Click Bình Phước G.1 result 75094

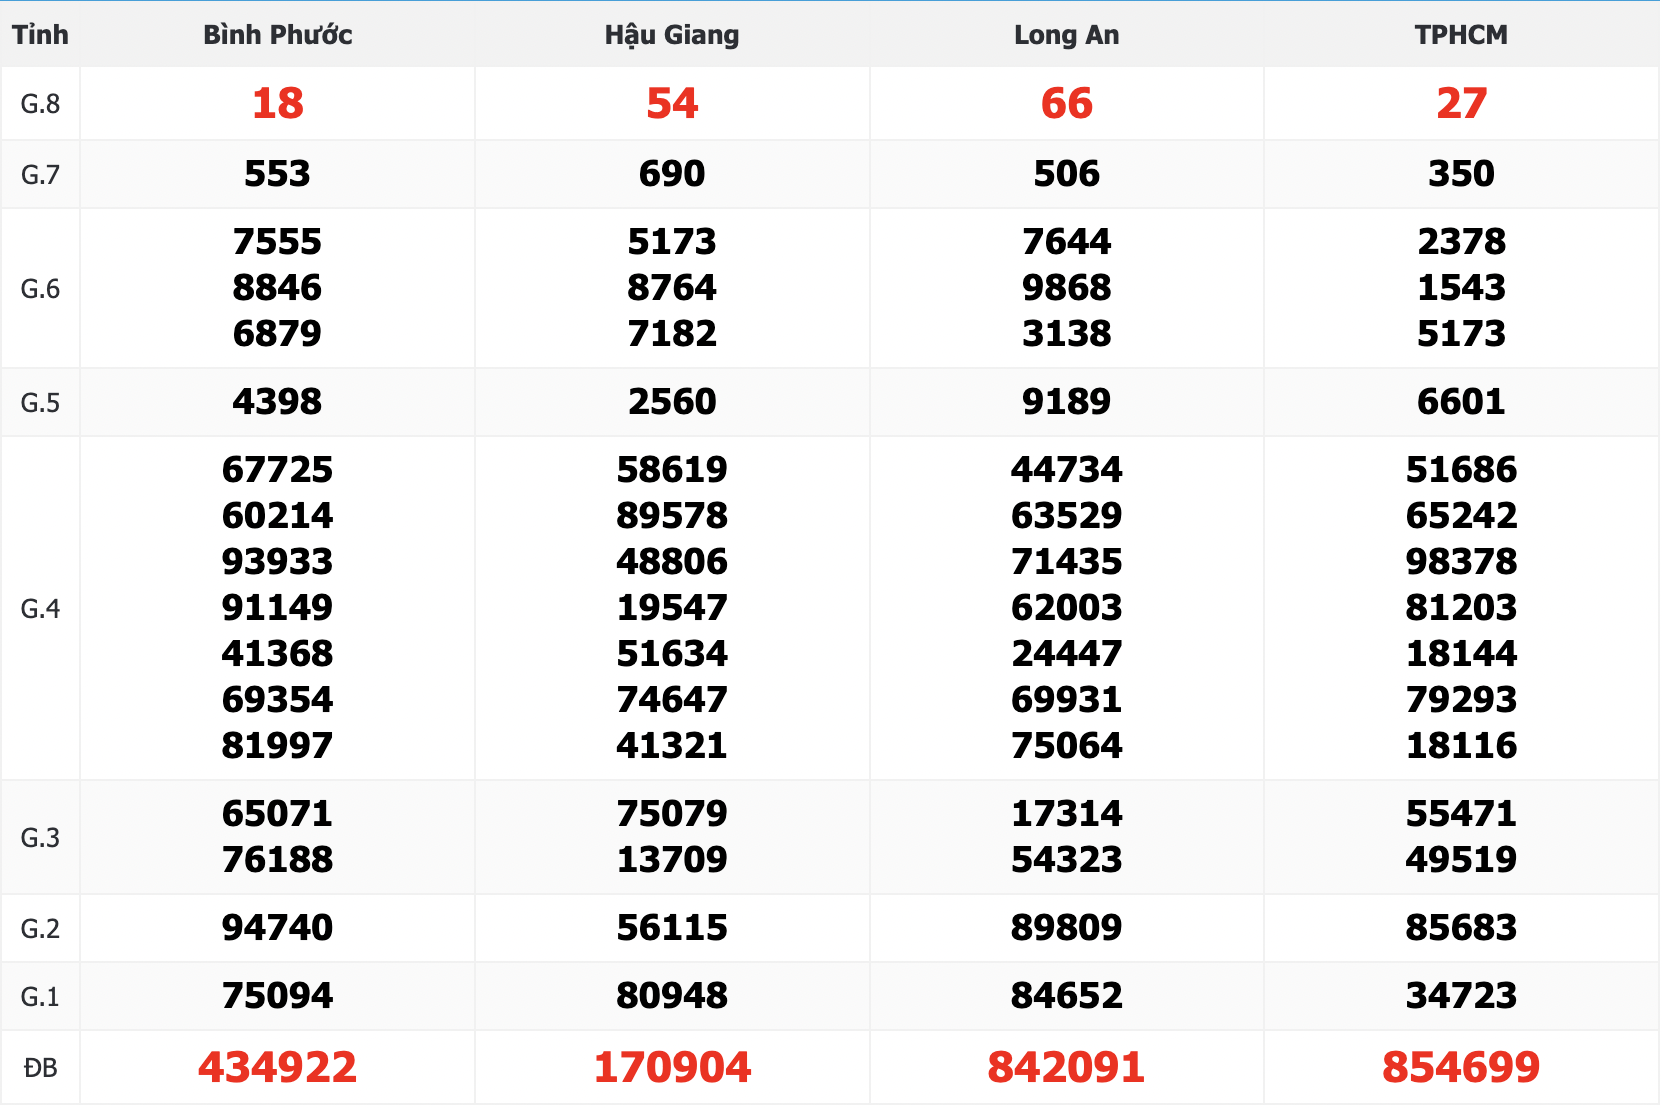click(277, 996)
